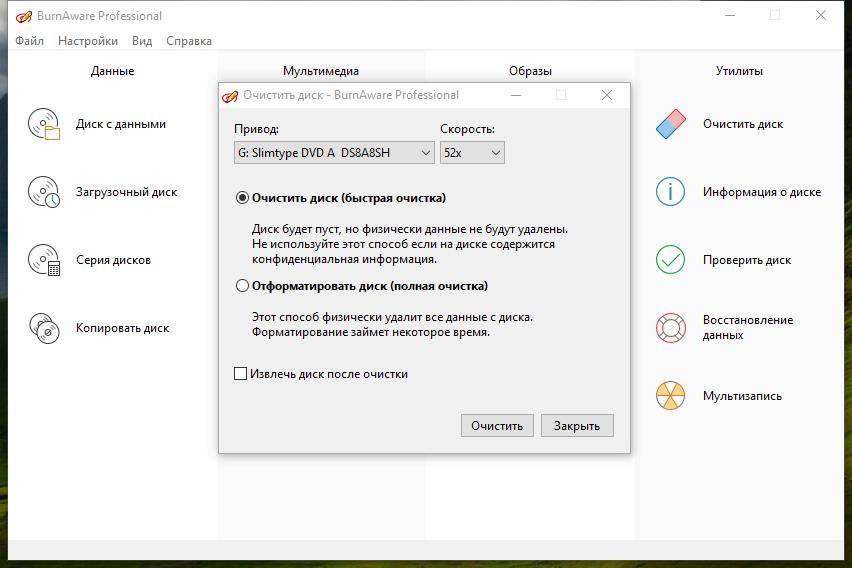Viewport: 852px width, 568px height.
Task: Open the Диск с данными link
Action: (x=121, y=124)
